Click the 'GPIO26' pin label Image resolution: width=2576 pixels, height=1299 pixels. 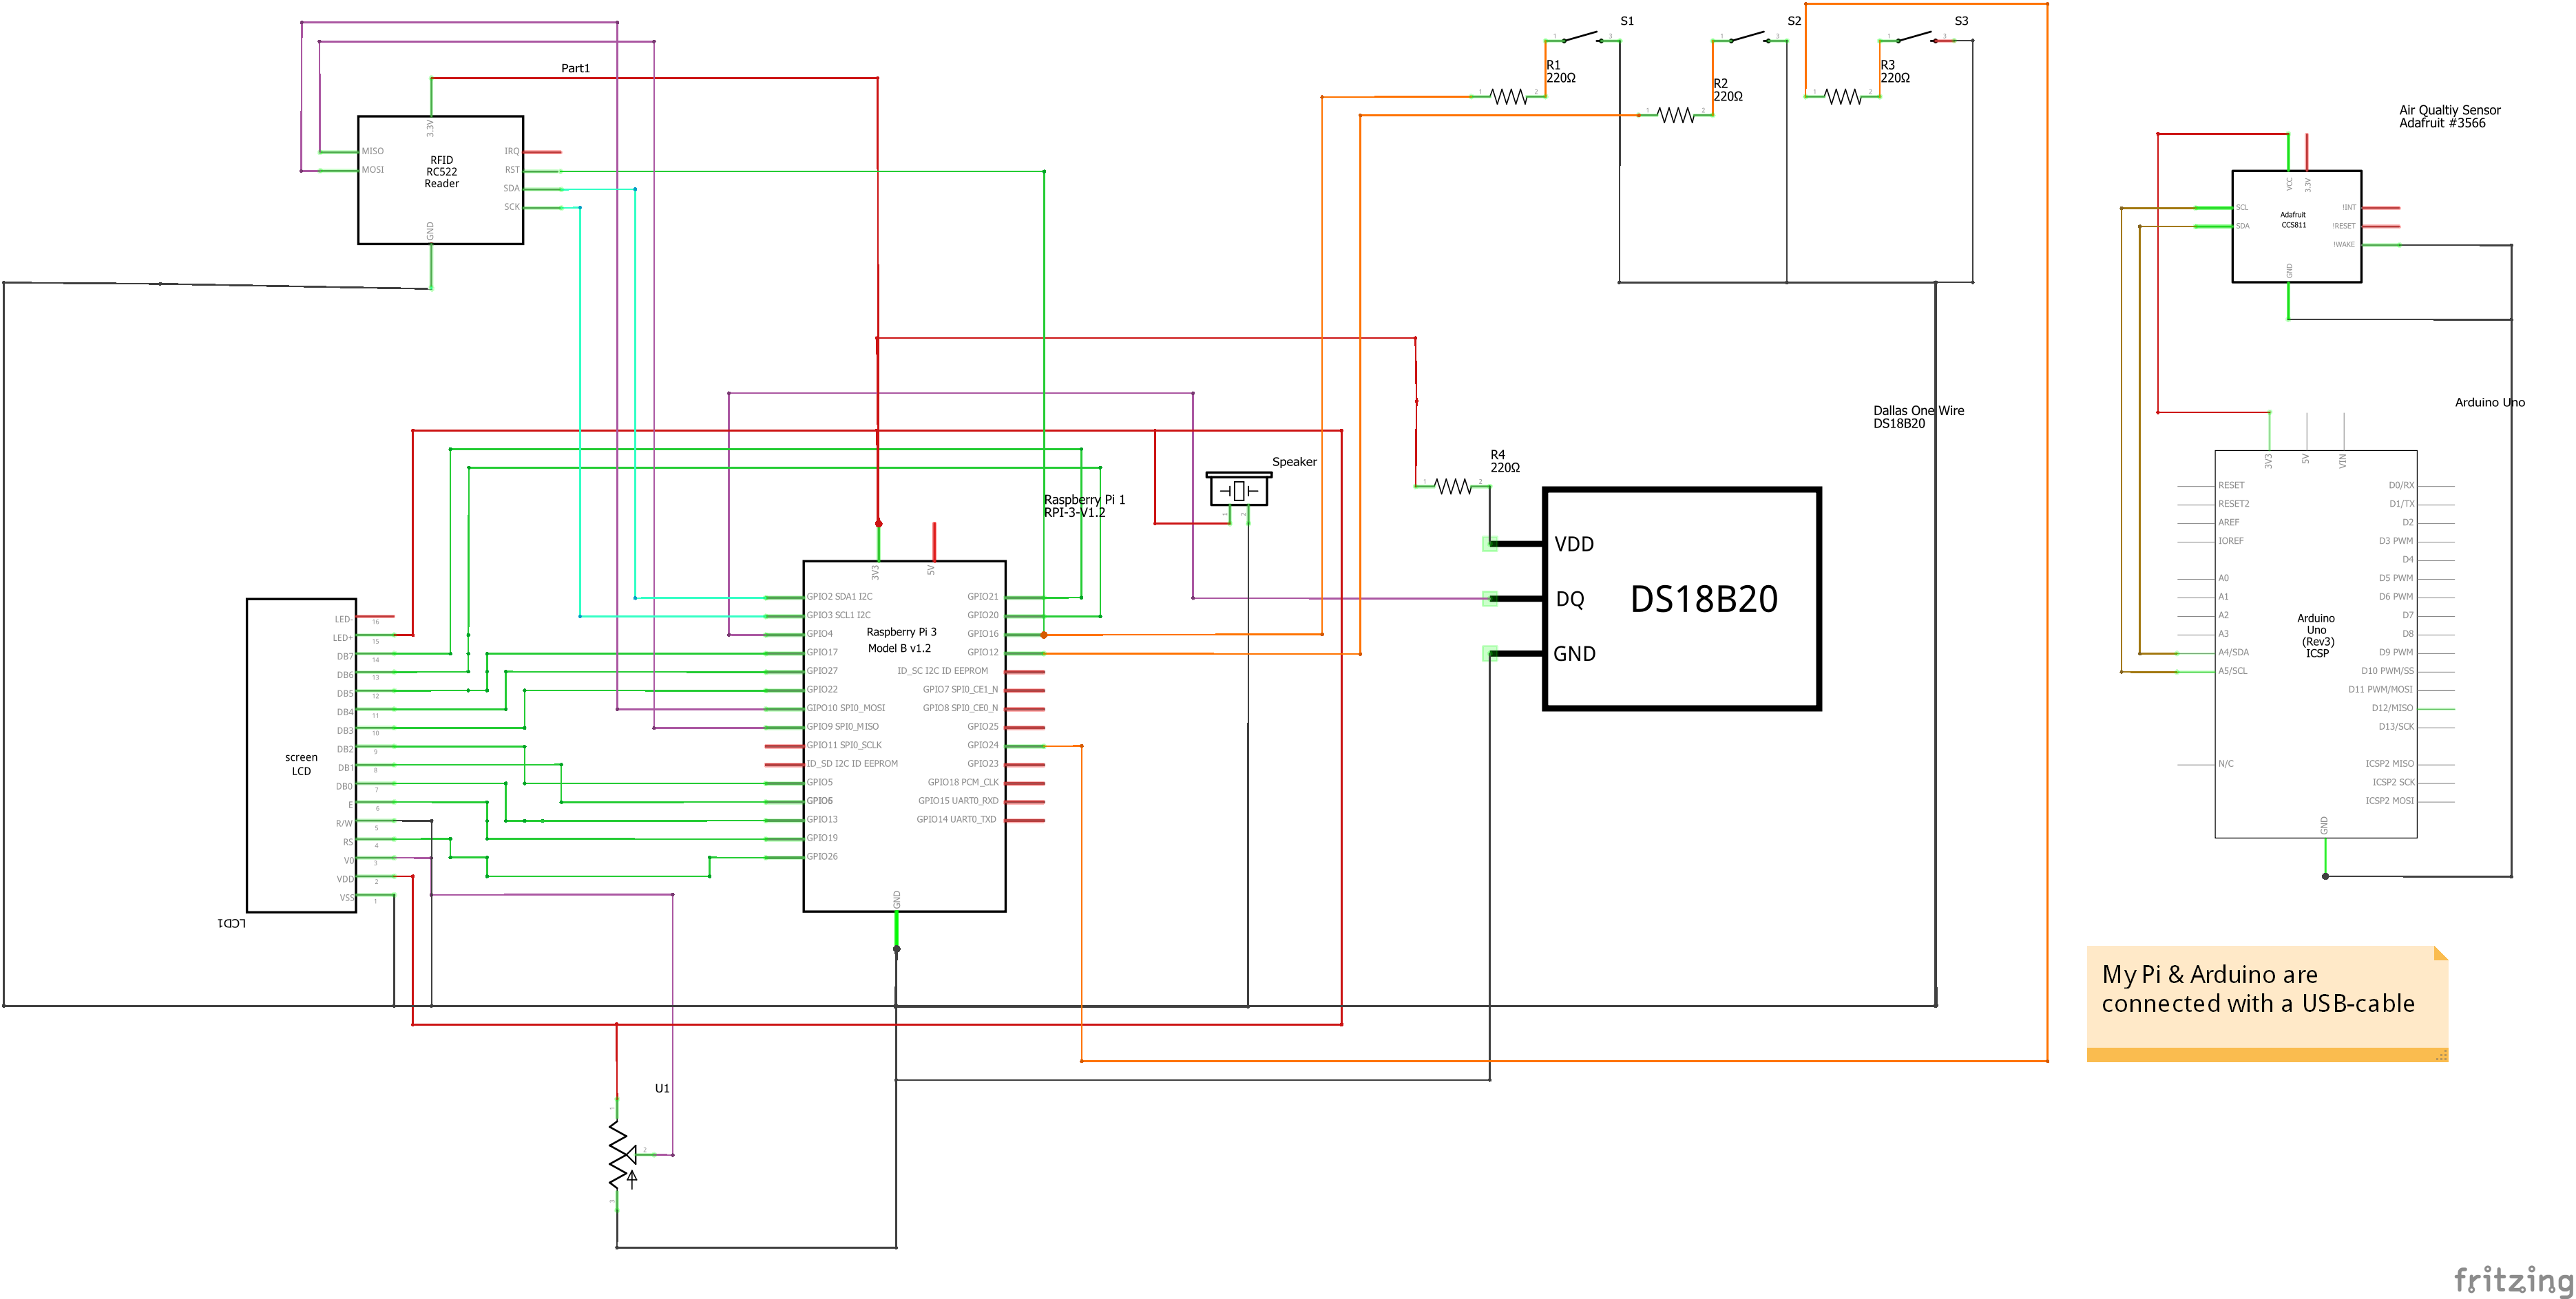coord(822,856)
